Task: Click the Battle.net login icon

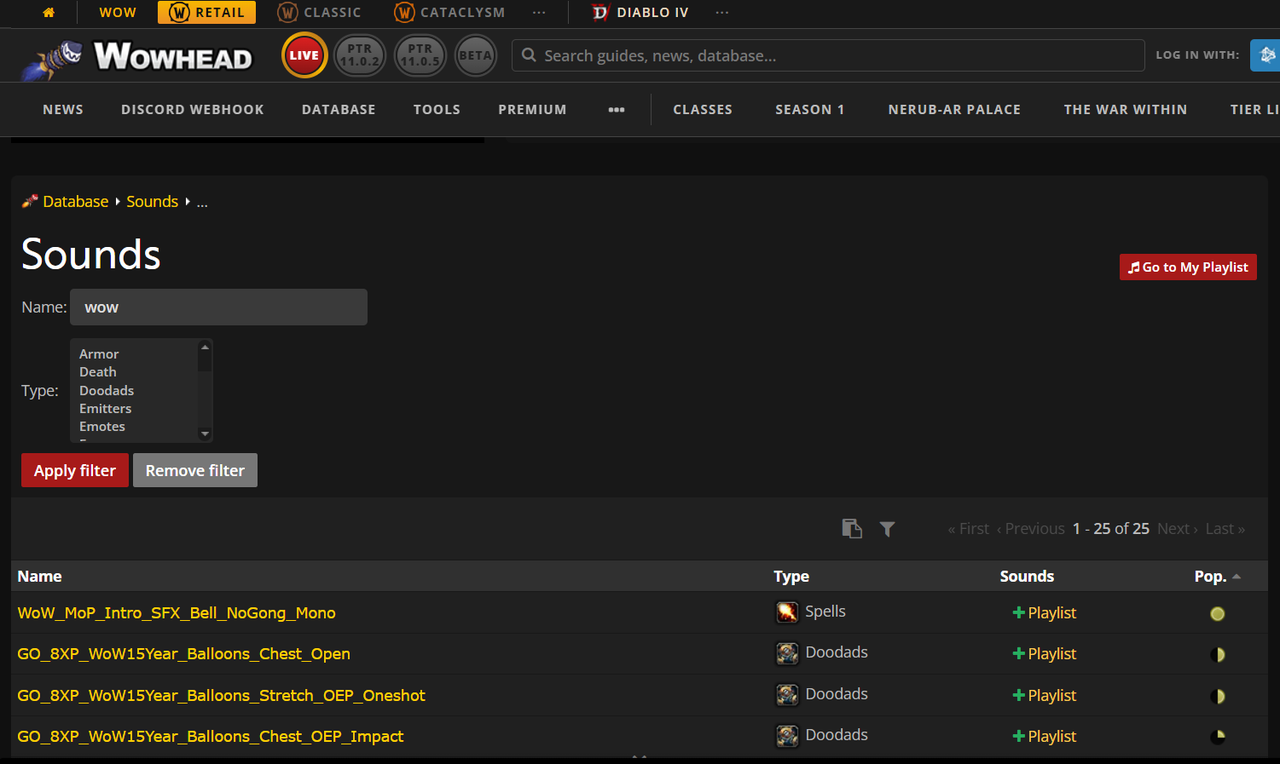Action: point(1266,55)
